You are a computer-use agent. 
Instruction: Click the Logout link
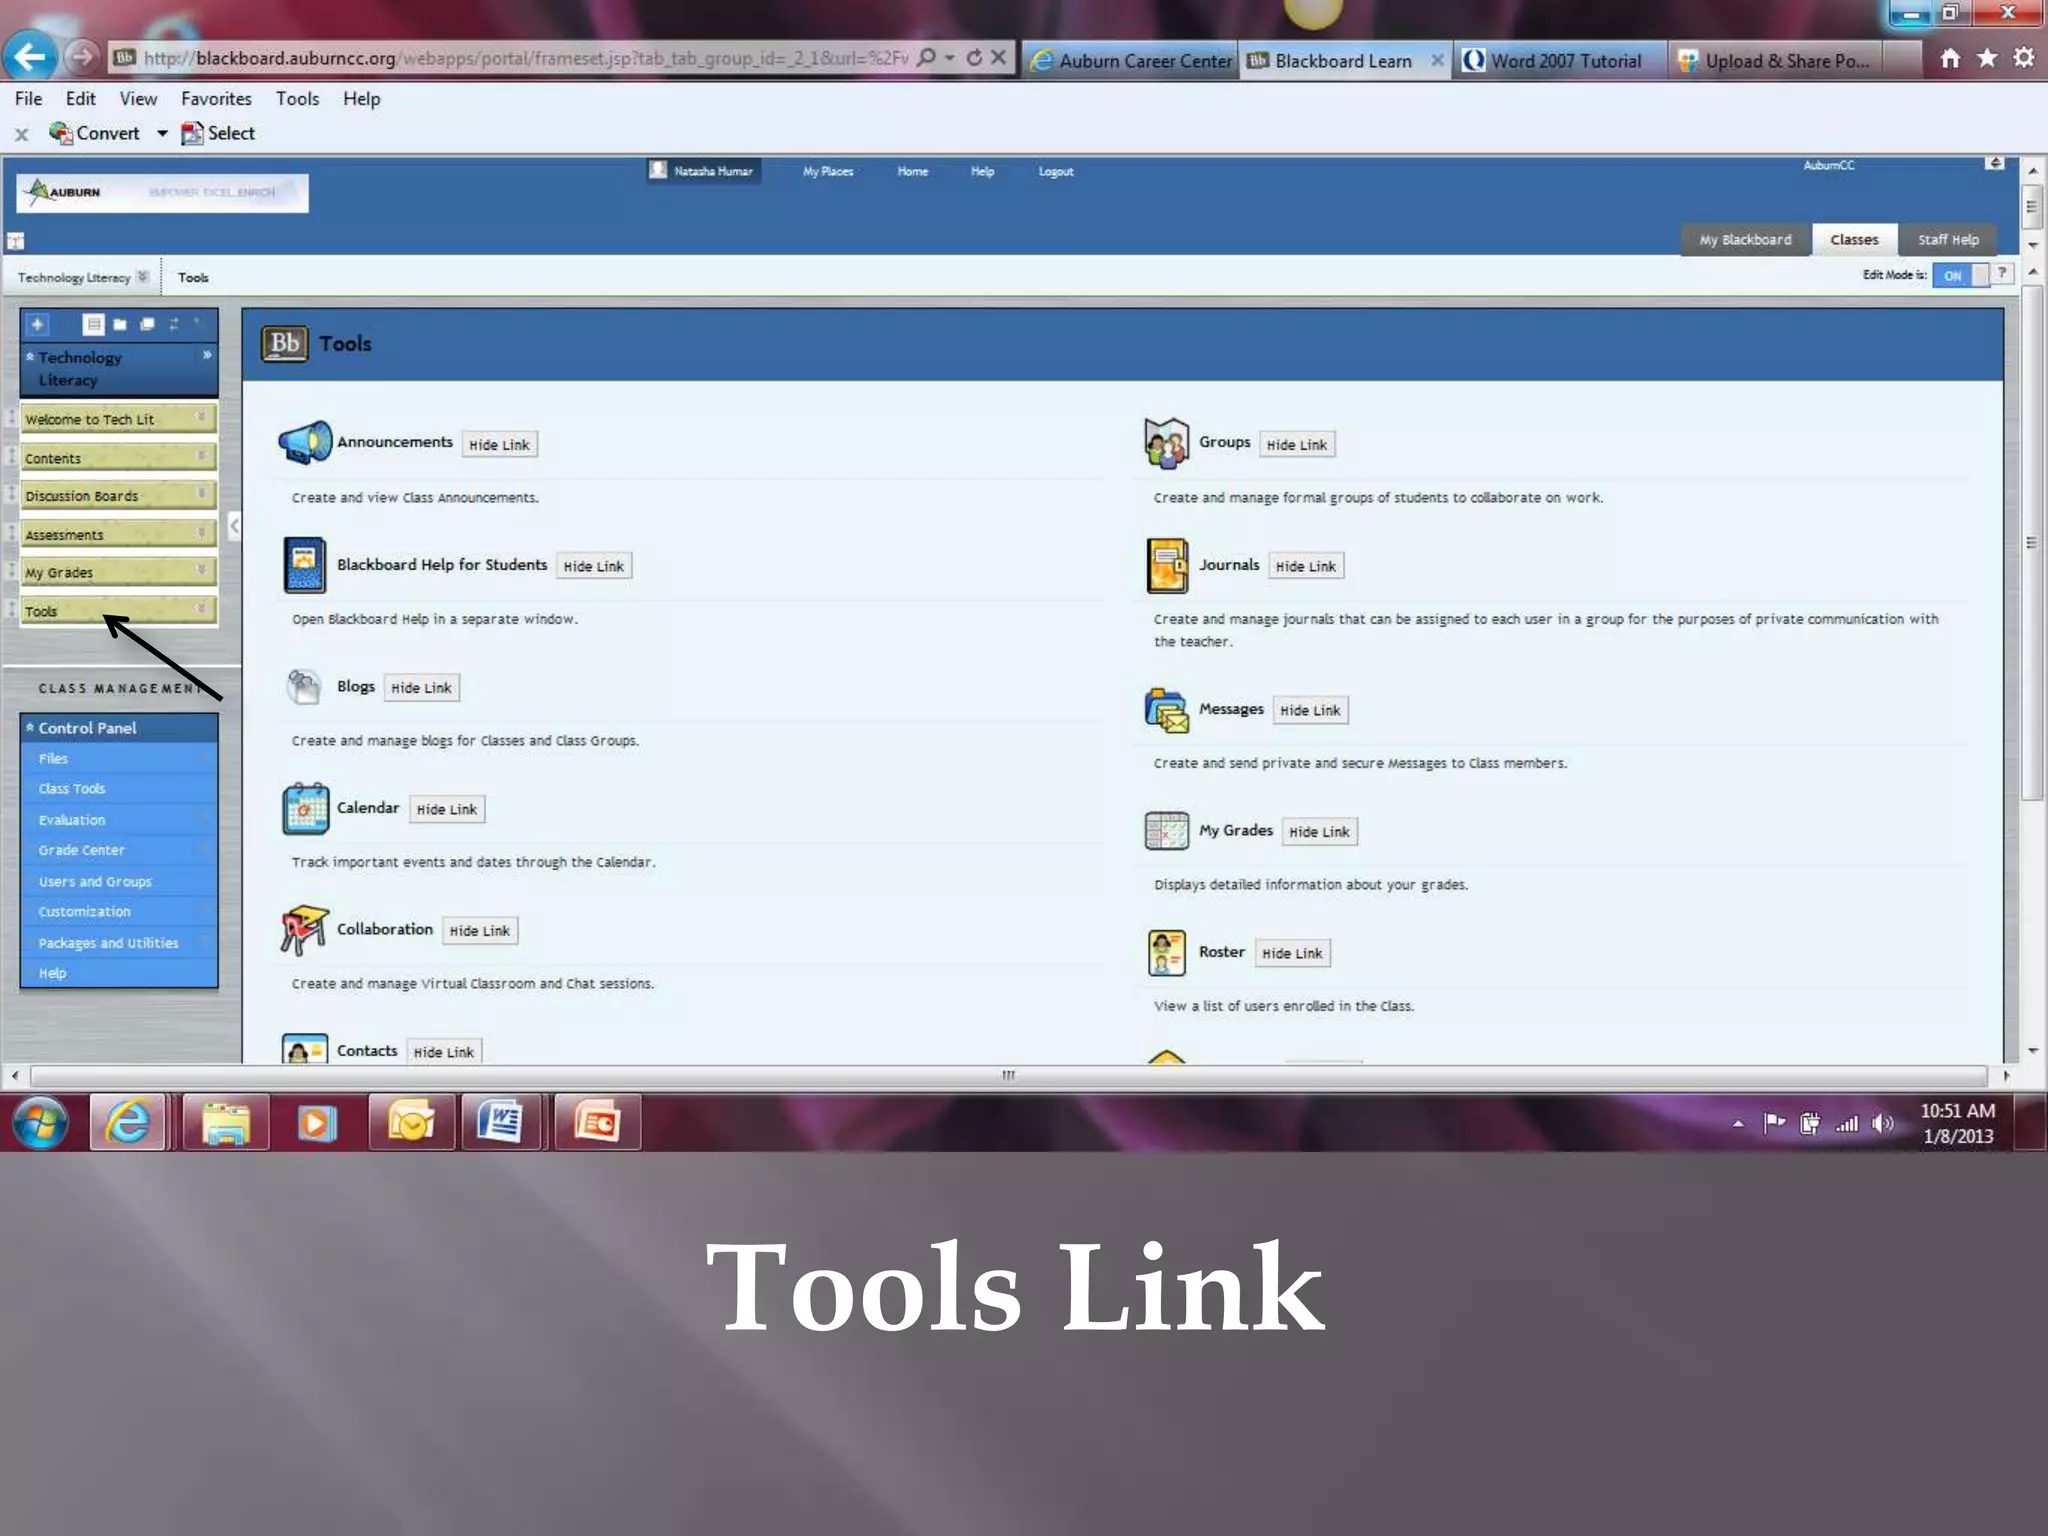tap(1056, 171)
